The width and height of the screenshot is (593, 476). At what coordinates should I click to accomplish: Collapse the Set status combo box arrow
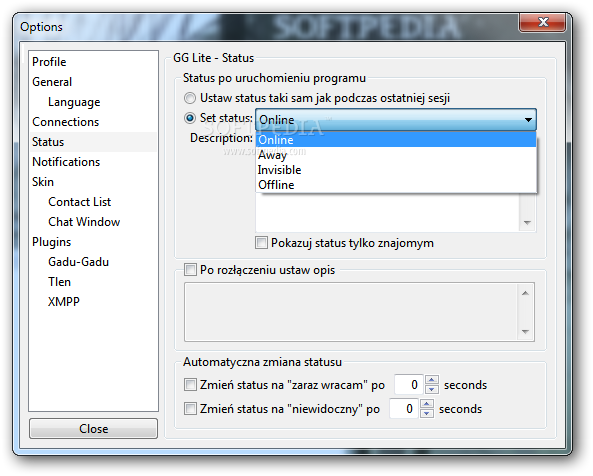click(x=528, y=120)
